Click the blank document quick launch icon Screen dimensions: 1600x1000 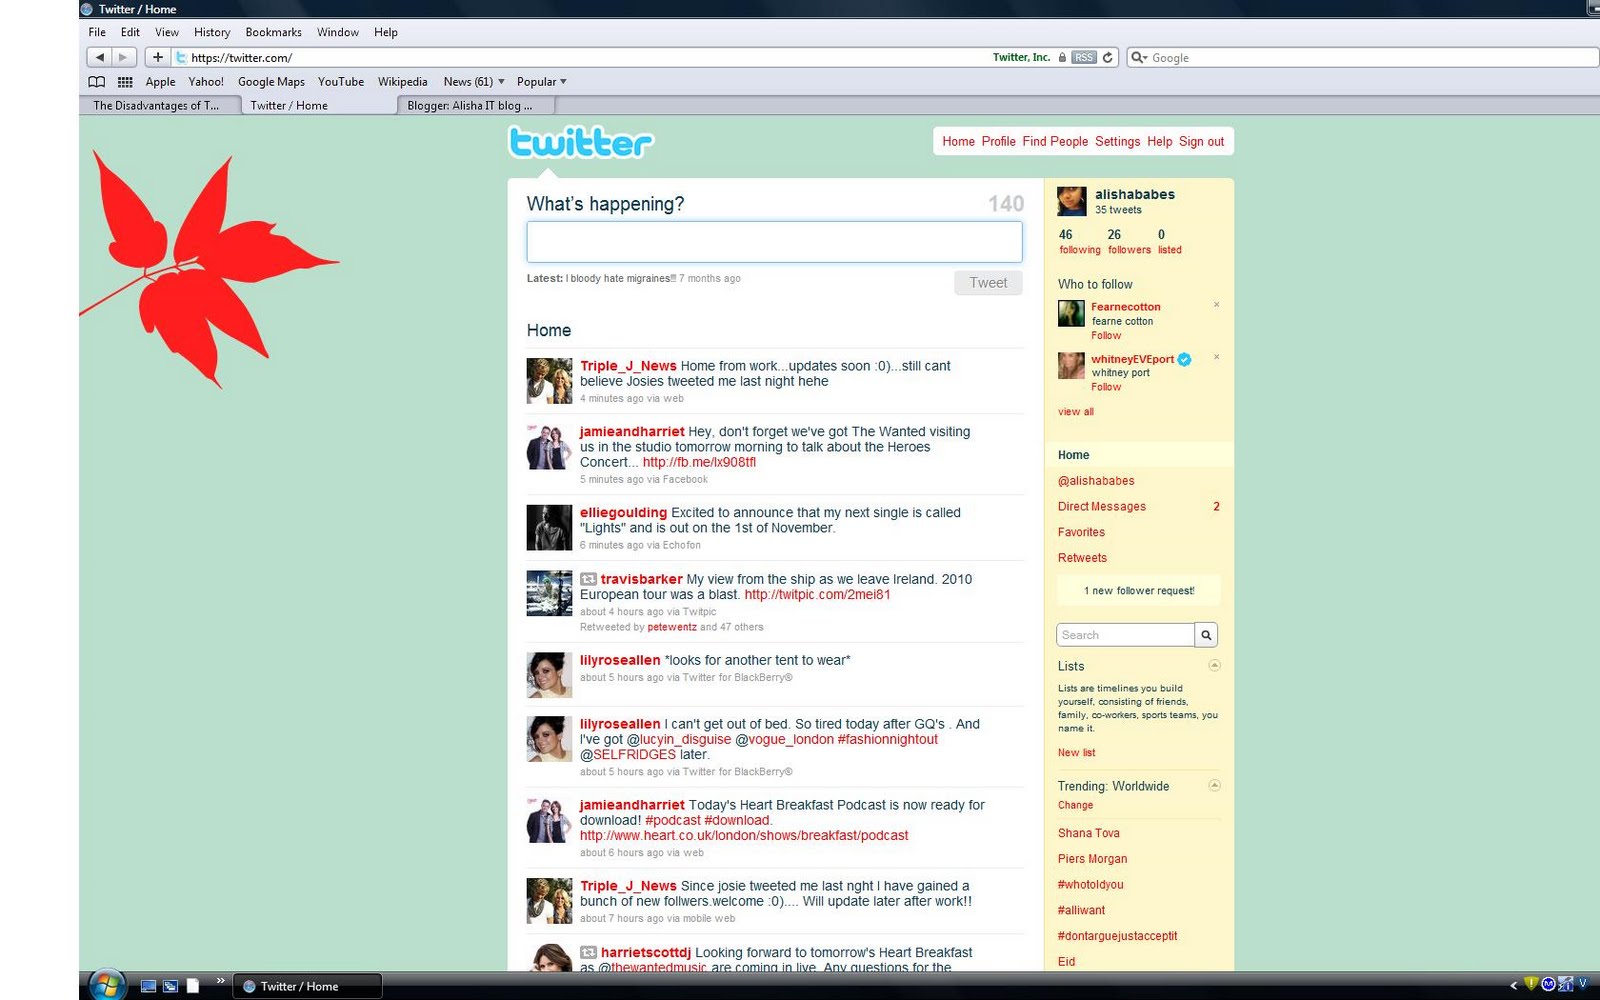click(192, 986)
